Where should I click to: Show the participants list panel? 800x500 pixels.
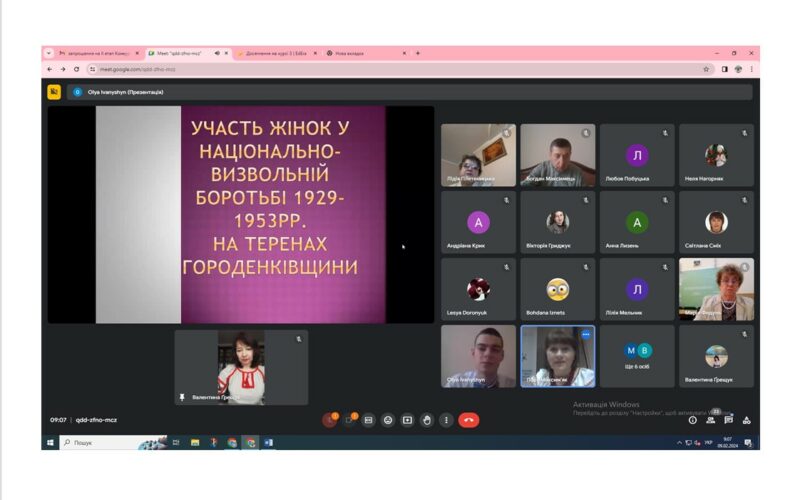(x=711, y=420)
